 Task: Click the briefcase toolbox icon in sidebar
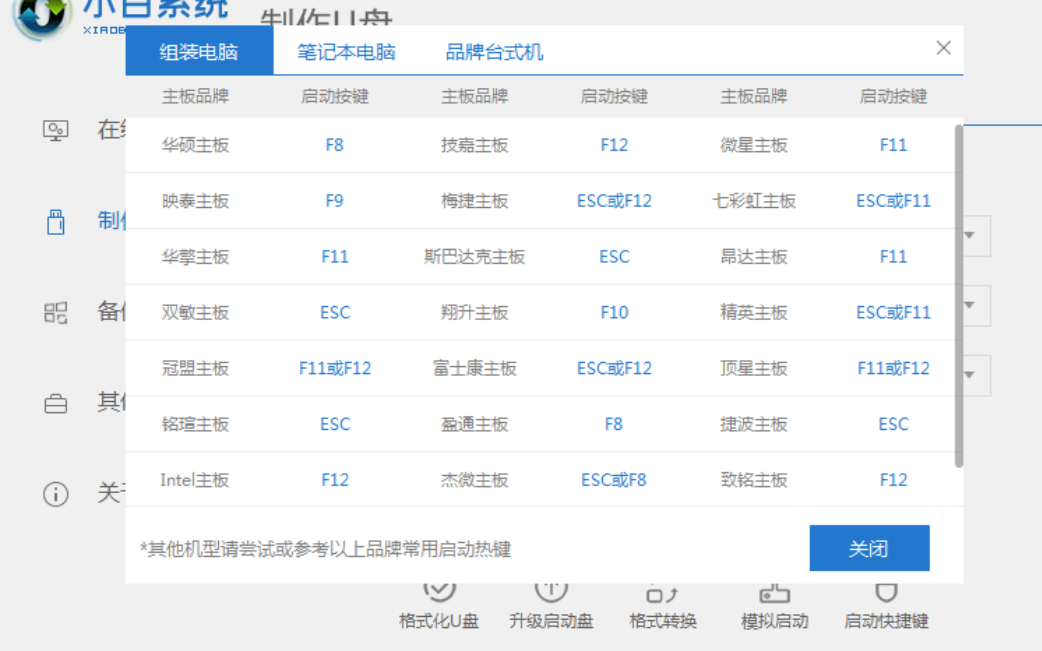tap(56, 404)
